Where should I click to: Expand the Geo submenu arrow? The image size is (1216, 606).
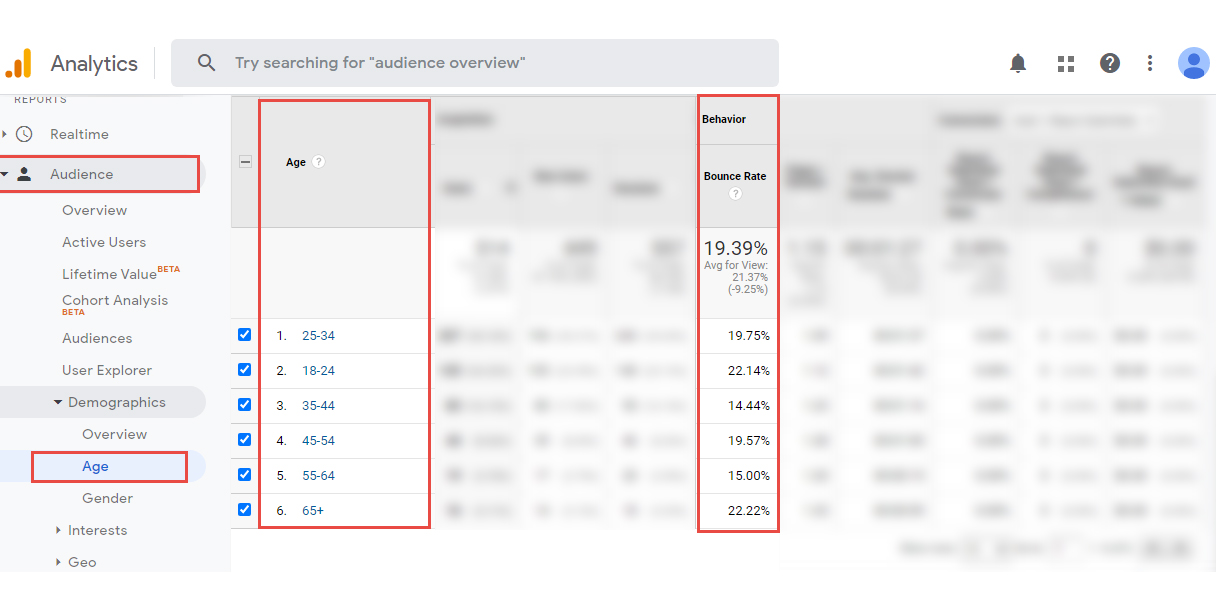pyautogui.click(x=59, y=562)
